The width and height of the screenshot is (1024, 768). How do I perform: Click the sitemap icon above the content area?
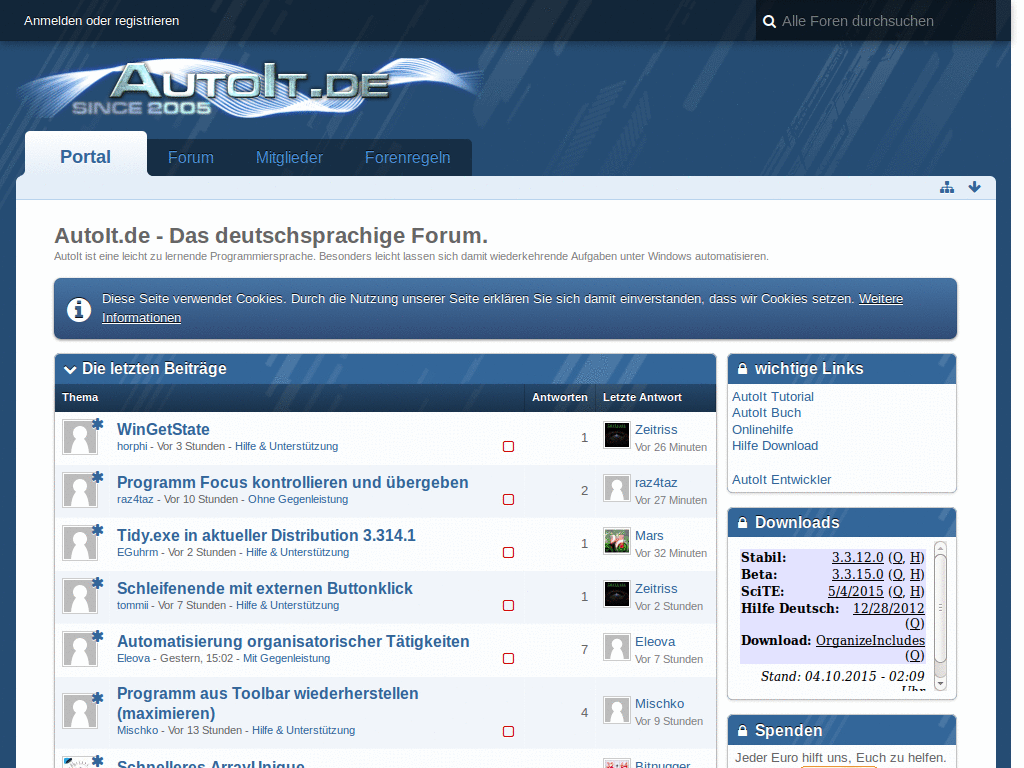(x=947, y=187)
